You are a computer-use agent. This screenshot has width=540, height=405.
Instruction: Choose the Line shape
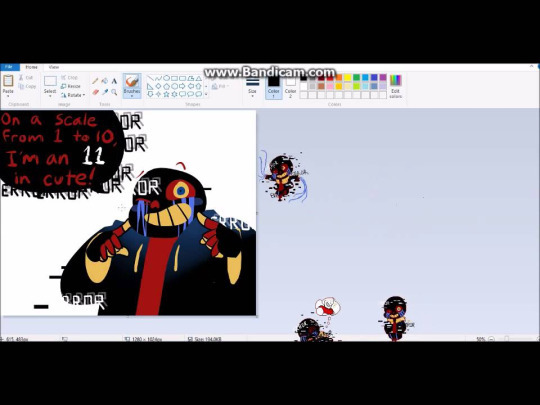point(150,79)
